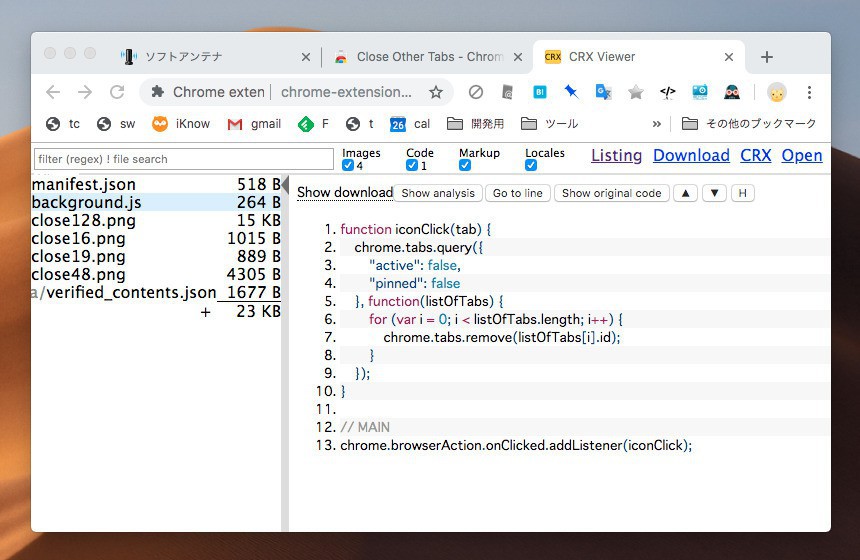Viewport: 860px width, 560px height.
Task: Click the Show analysis button
Action: click(x=437, y=193)
